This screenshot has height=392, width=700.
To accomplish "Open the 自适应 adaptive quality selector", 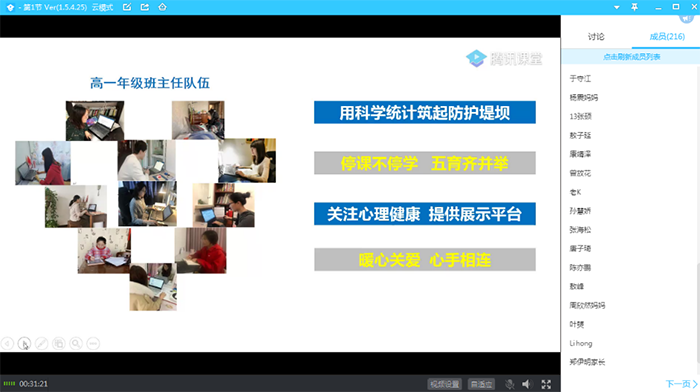I will tap(482, 384).
